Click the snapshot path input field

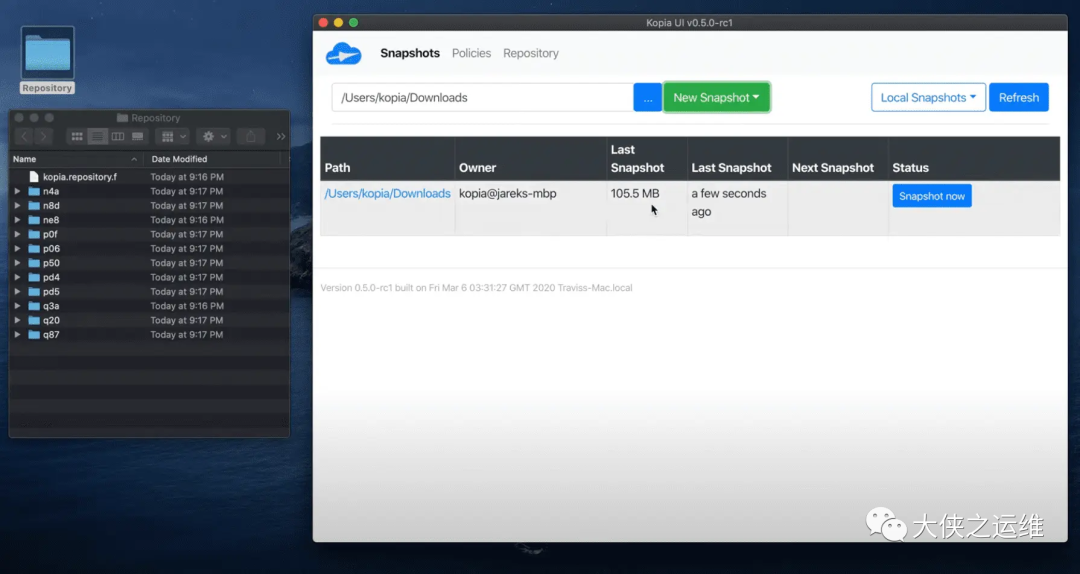coord(482,98)
